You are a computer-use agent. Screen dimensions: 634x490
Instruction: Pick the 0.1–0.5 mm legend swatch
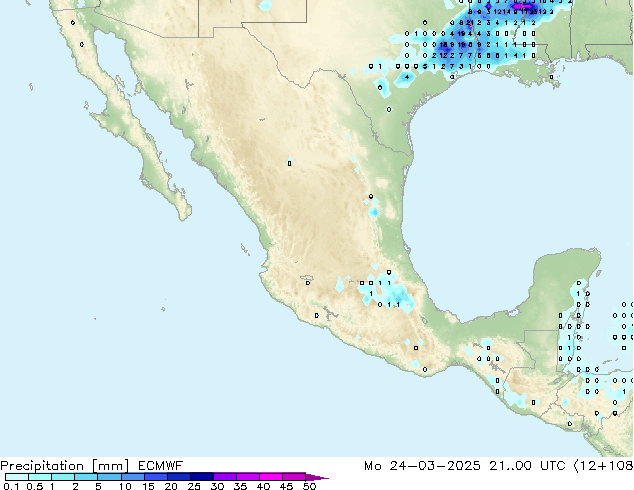click(x=17, y=477)
